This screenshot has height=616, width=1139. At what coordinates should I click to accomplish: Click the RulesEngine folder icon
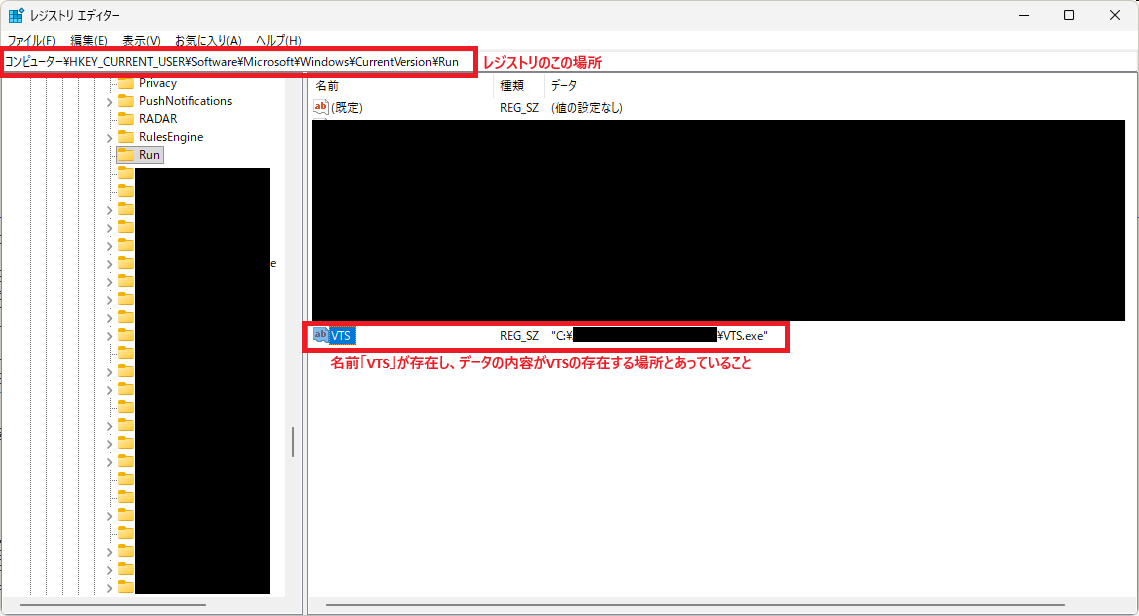[126, 137]
